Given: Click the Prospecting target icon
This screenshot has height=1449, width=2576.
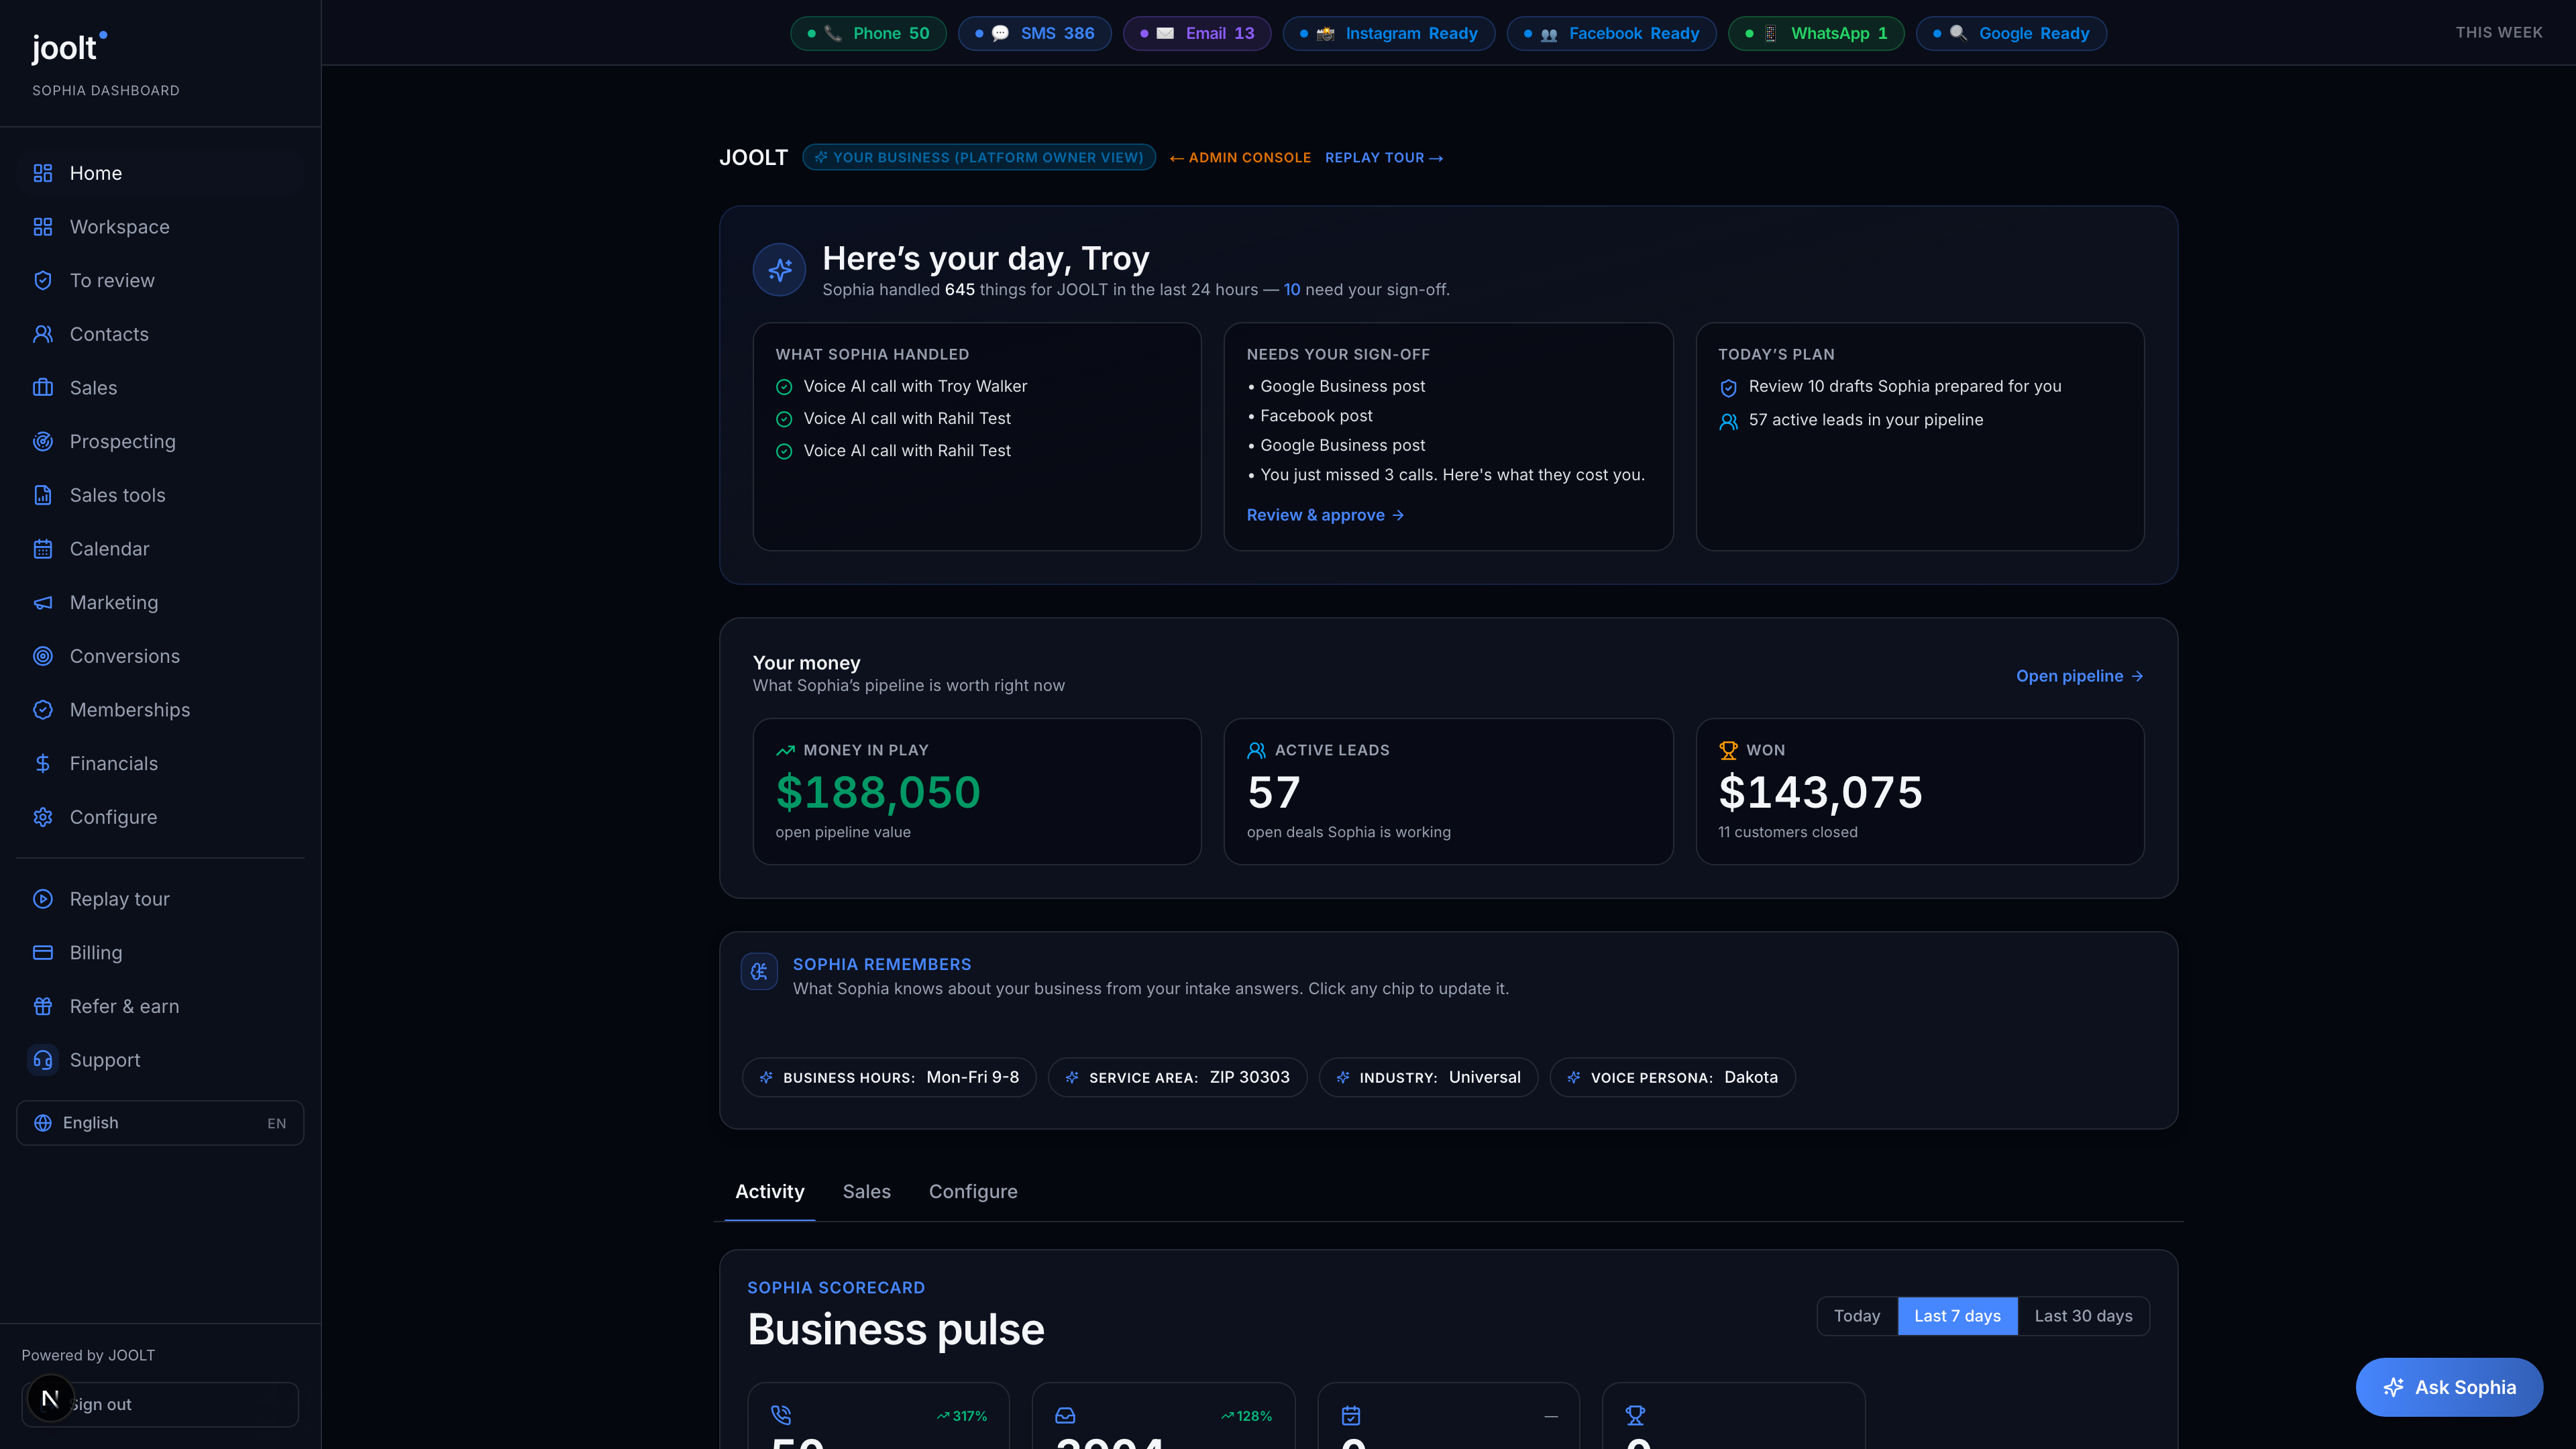Looking at the screenshot, I should coord(42,442).
